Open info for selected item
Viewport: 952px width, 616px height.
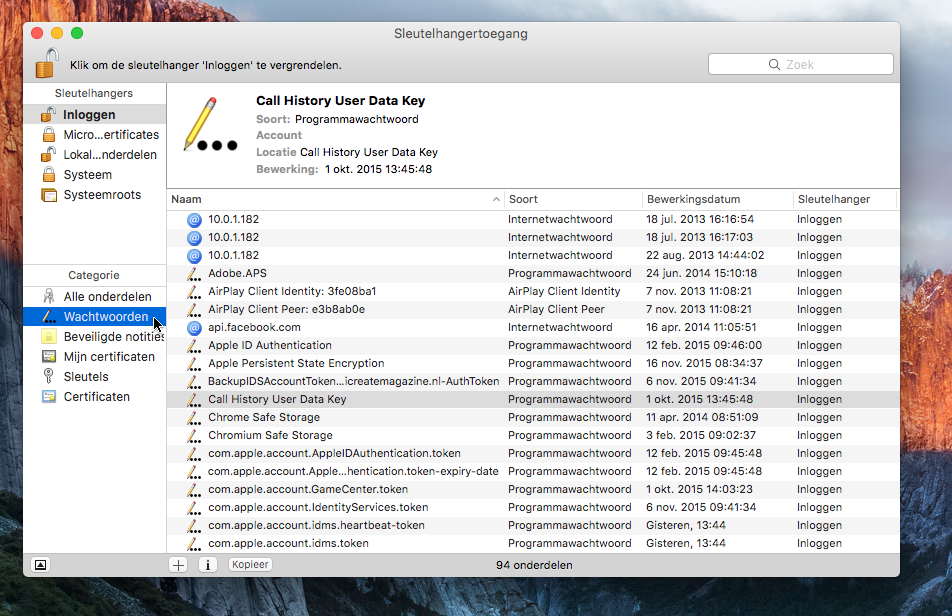click(208, 564)
